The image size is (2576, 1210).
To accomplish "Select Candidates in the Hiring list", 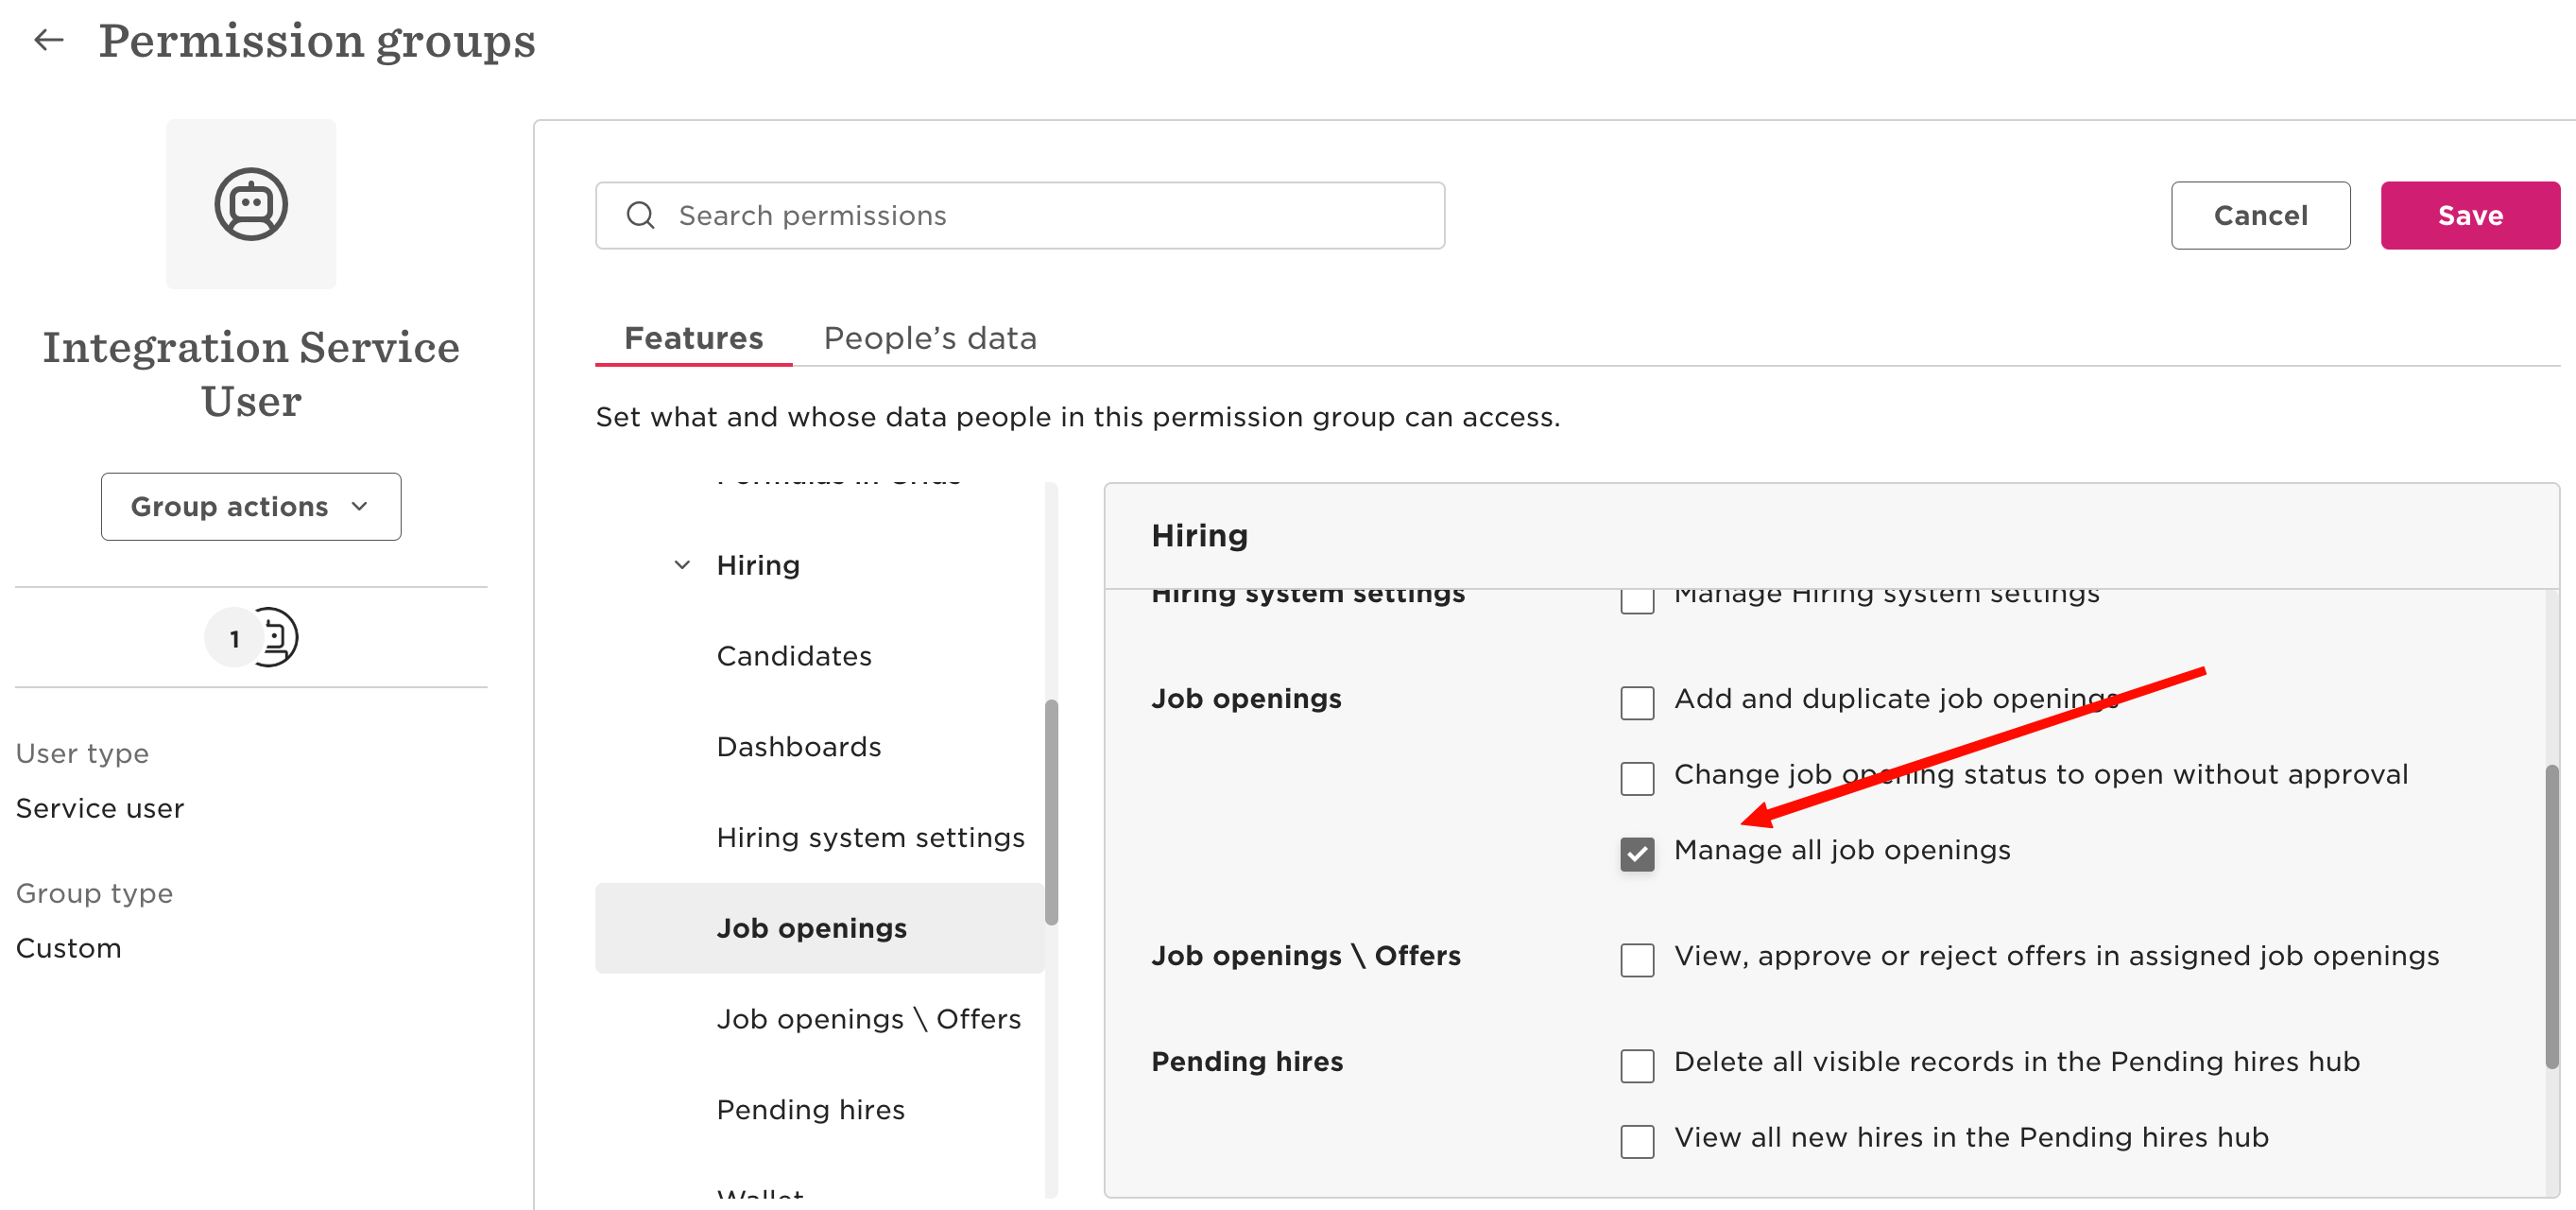I will pos(794,656).
